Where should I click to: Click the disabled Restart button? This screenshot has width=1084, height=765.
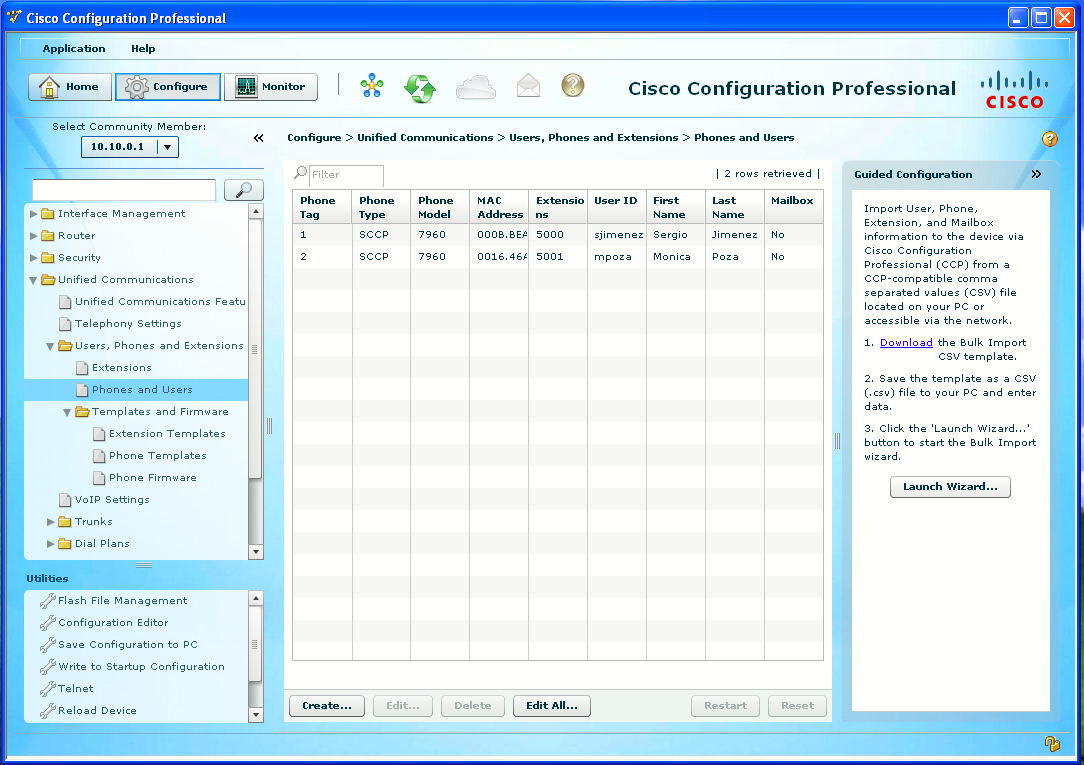(x=725, y=706)
